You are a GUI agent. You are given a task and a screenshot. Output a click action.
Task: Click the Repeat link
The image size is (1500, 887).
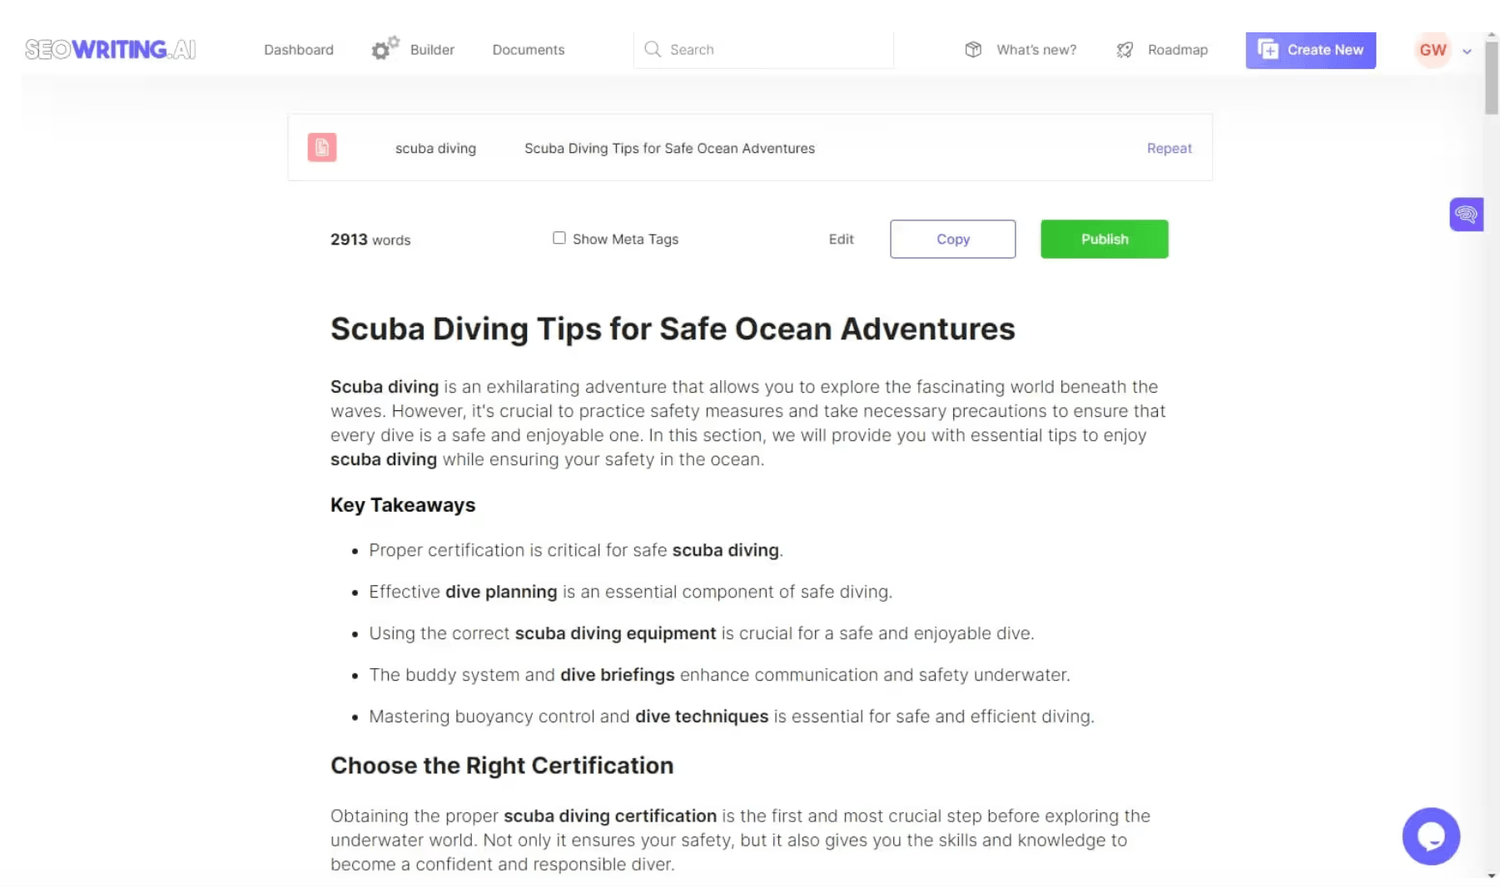[1169, 148]
